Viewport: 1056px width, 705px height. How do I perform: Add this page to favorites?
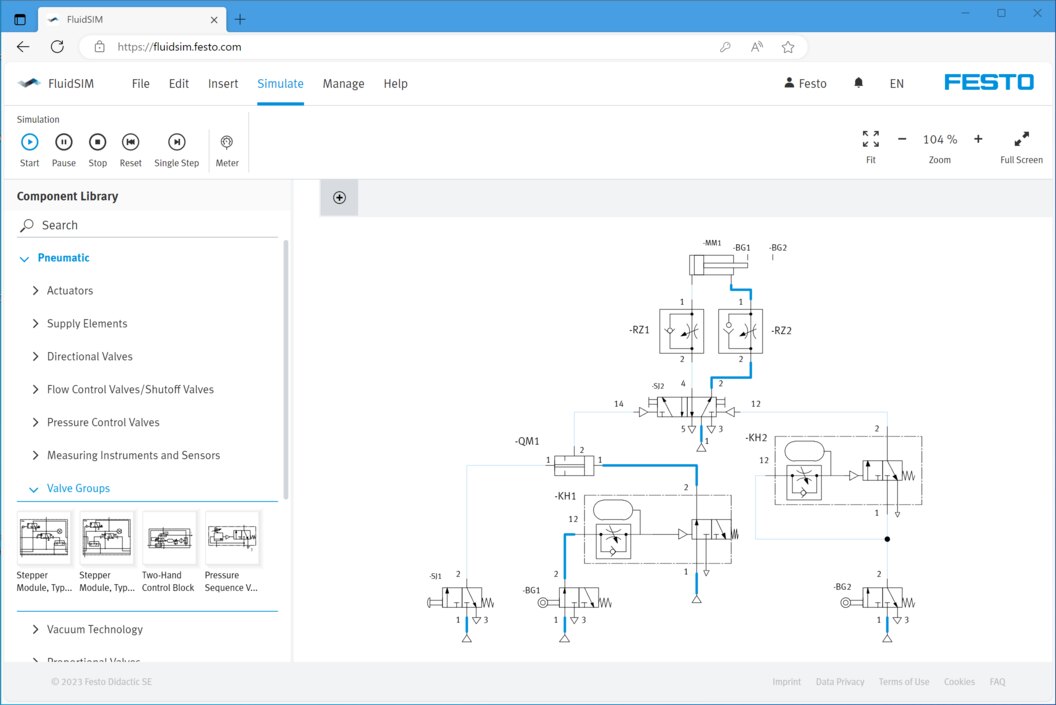point(788,46)
